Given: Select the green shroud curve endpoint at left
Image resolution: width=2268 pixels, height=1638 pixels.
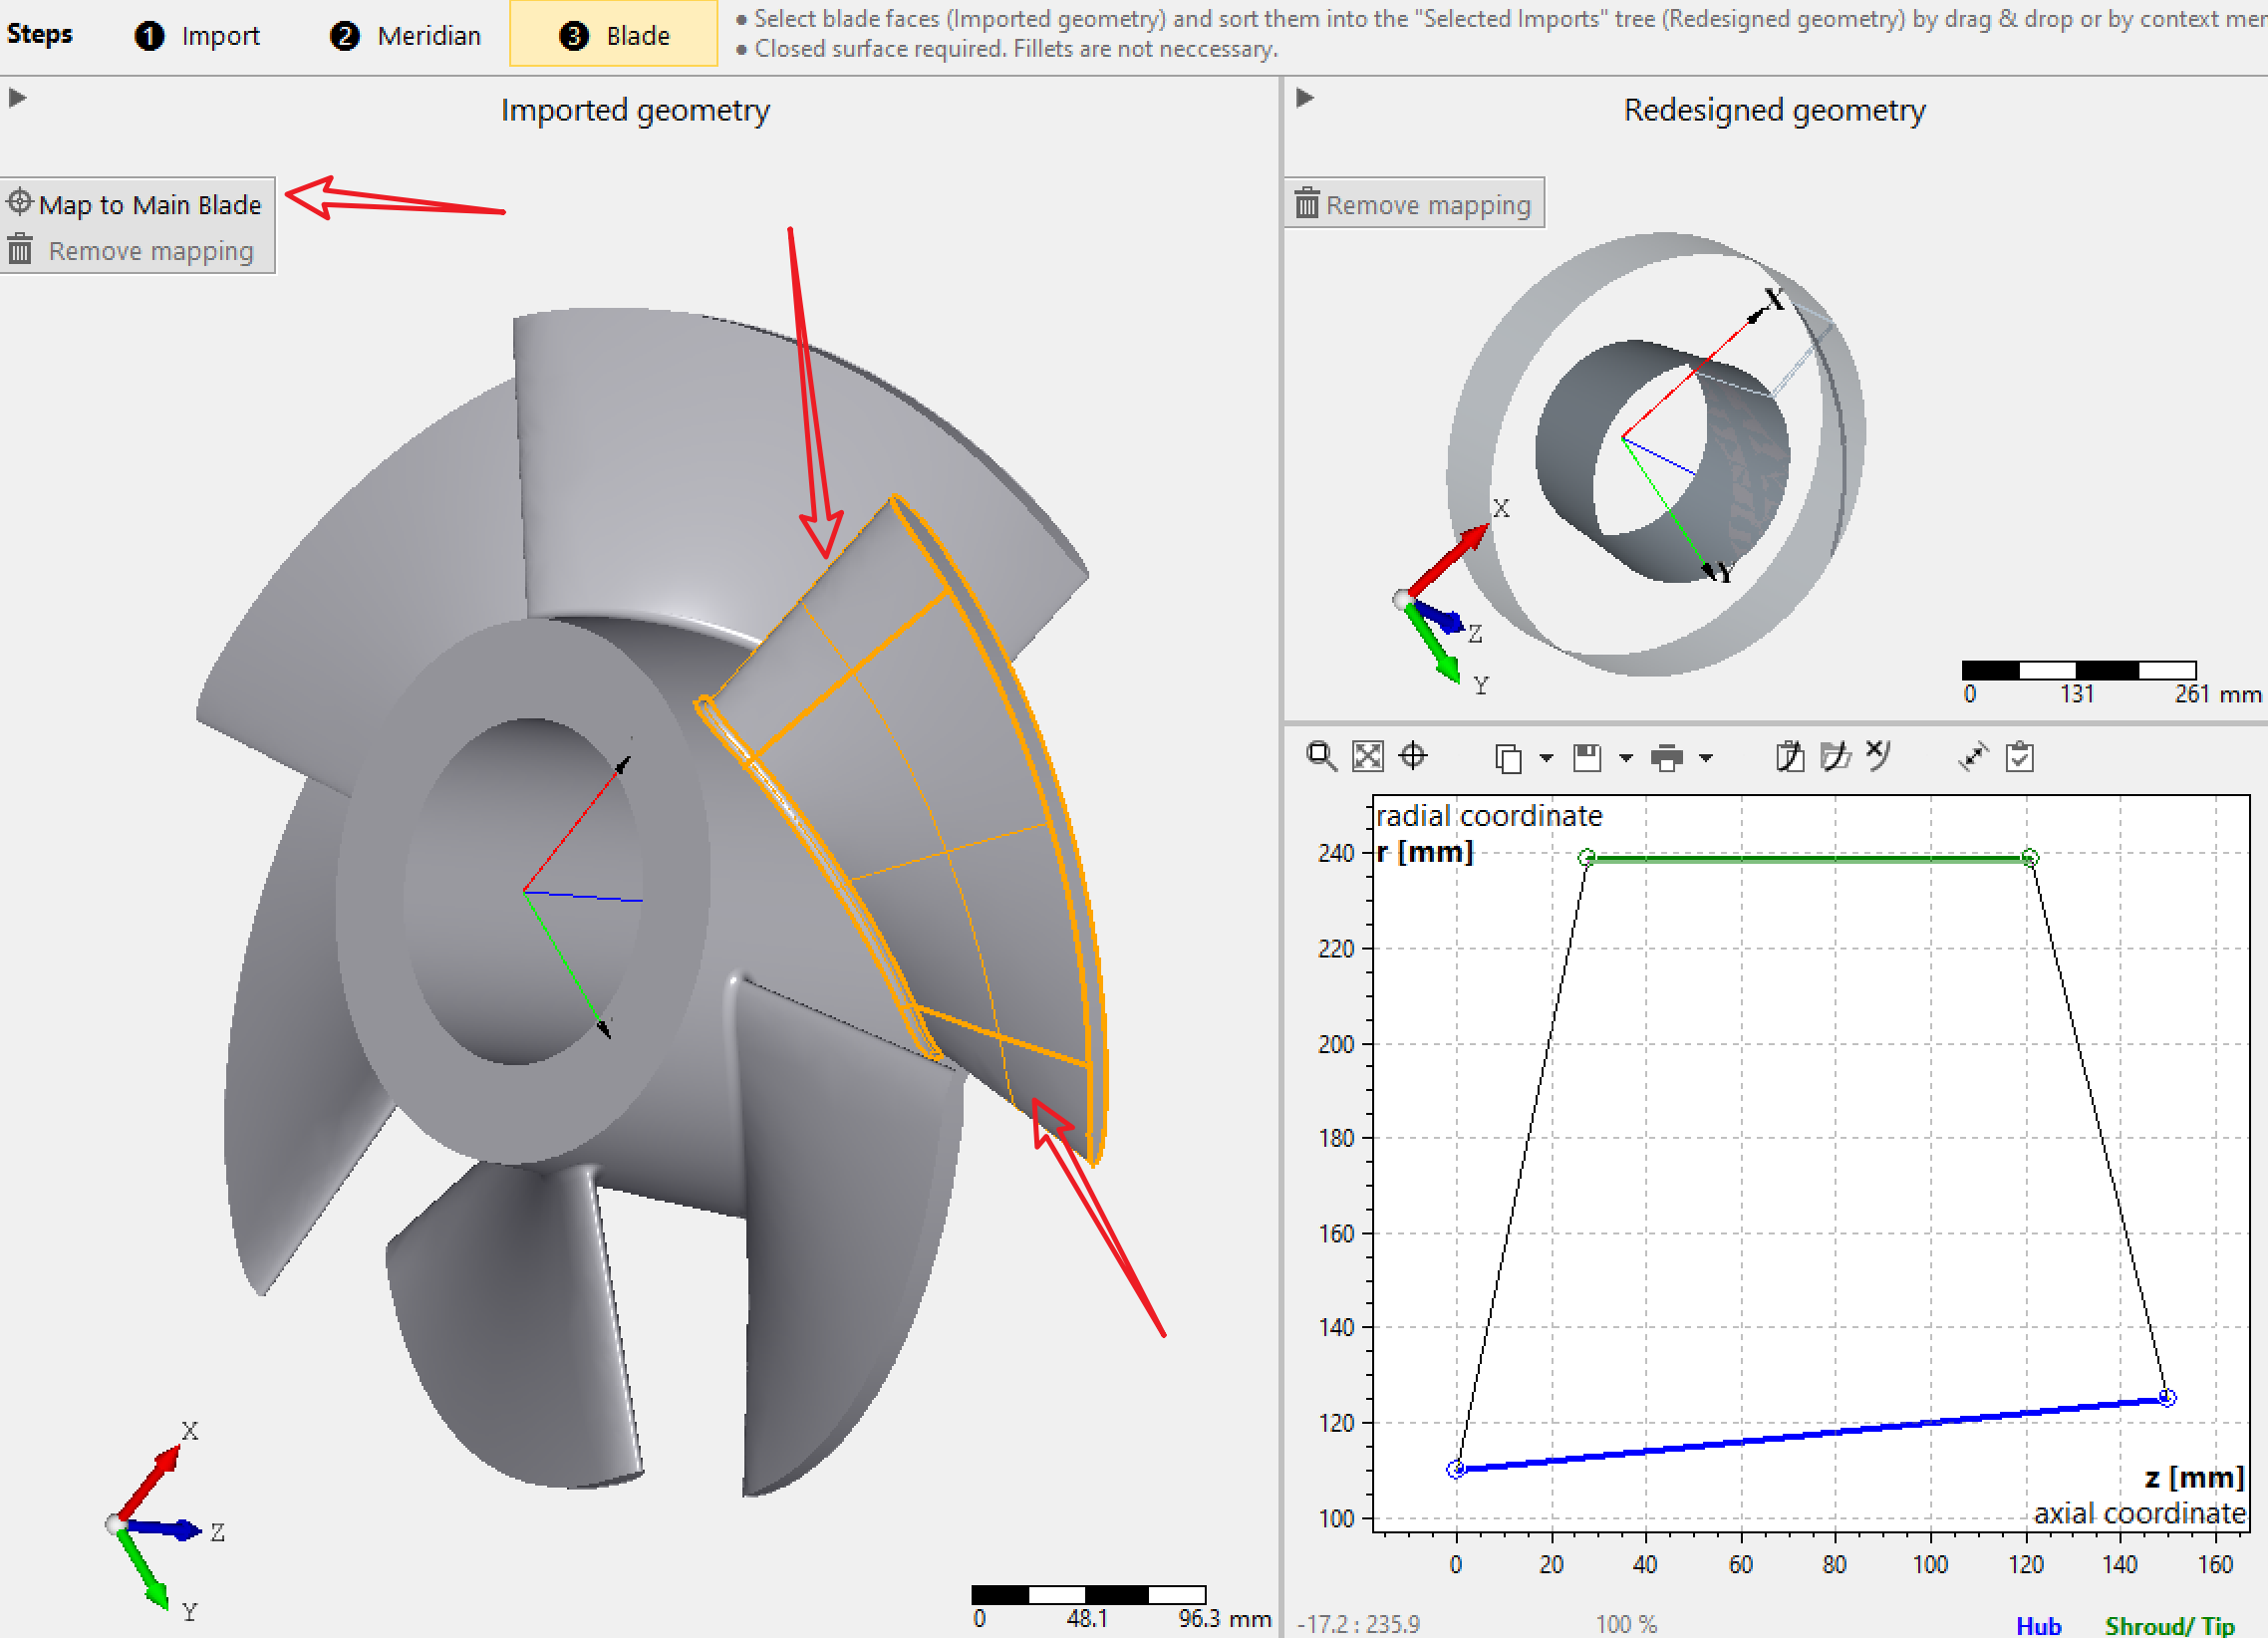Looking at the screenshot, I should [x=1587, y=858].
